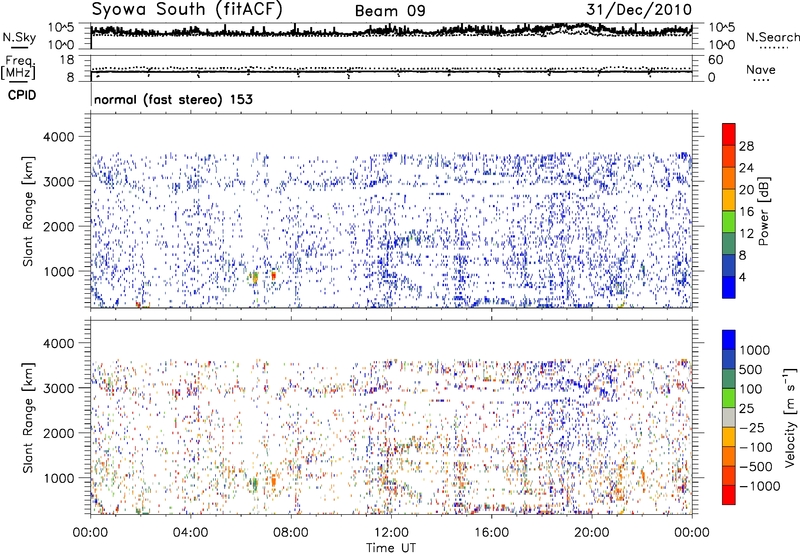800x554 pixels.
Task: Click the yellow-green echo patch in power panel
Action: click(255, 278)
